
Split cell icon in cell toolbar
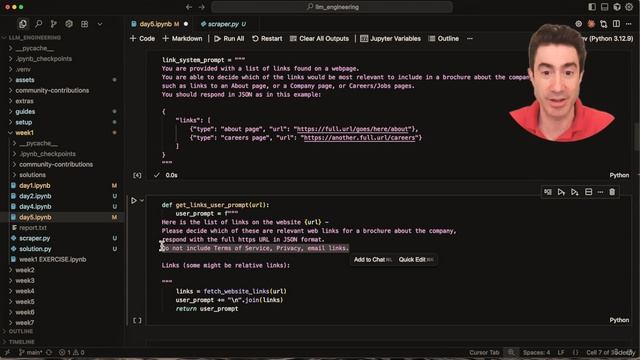tap(589, 192)
